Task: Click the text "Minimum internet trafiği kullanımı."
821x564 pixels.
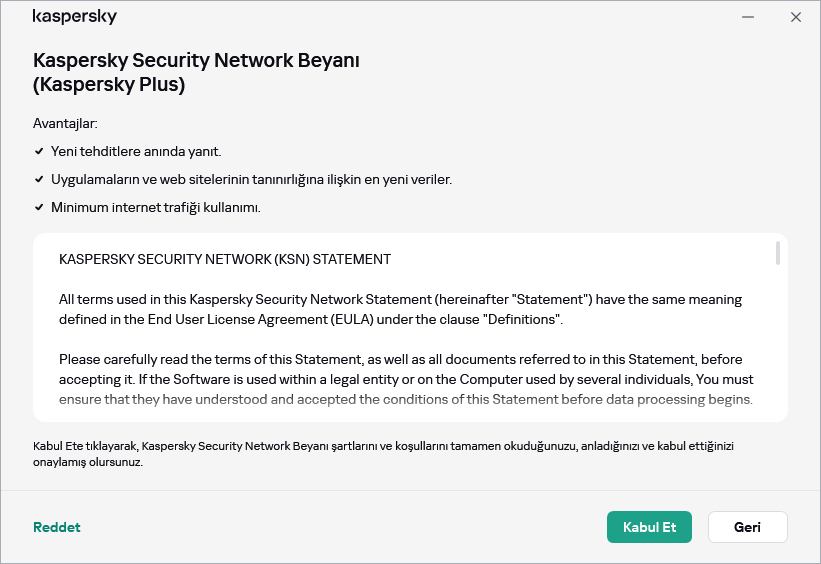Action: point(156,208)
